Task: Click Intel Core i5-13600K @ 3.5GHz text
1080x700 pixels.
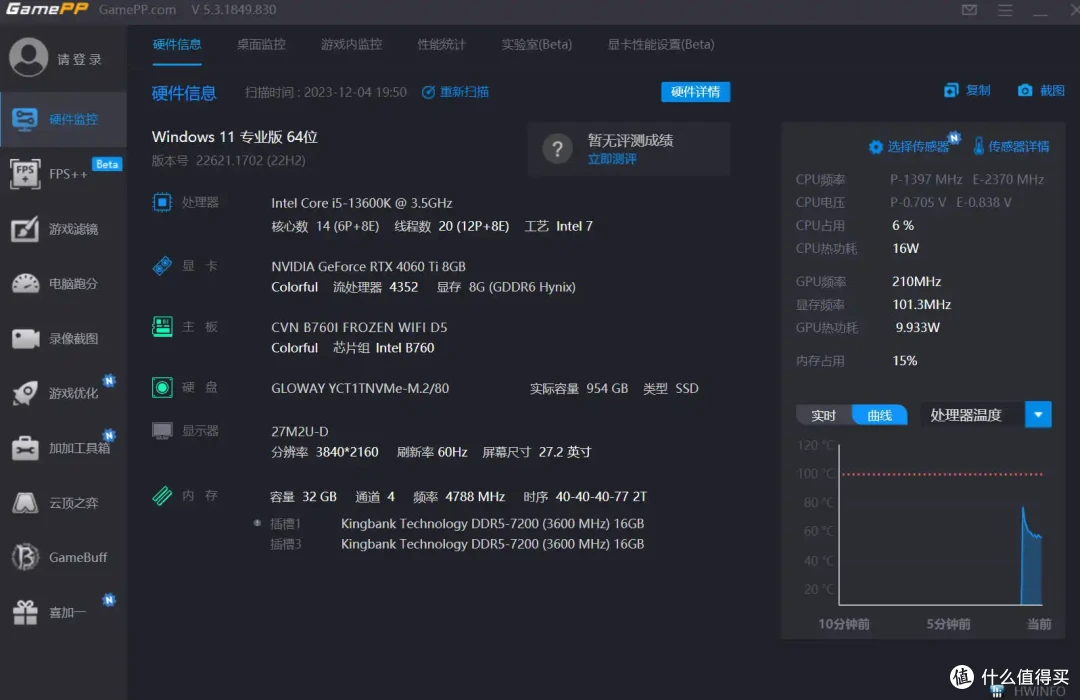Action: [x=362, y=203]
